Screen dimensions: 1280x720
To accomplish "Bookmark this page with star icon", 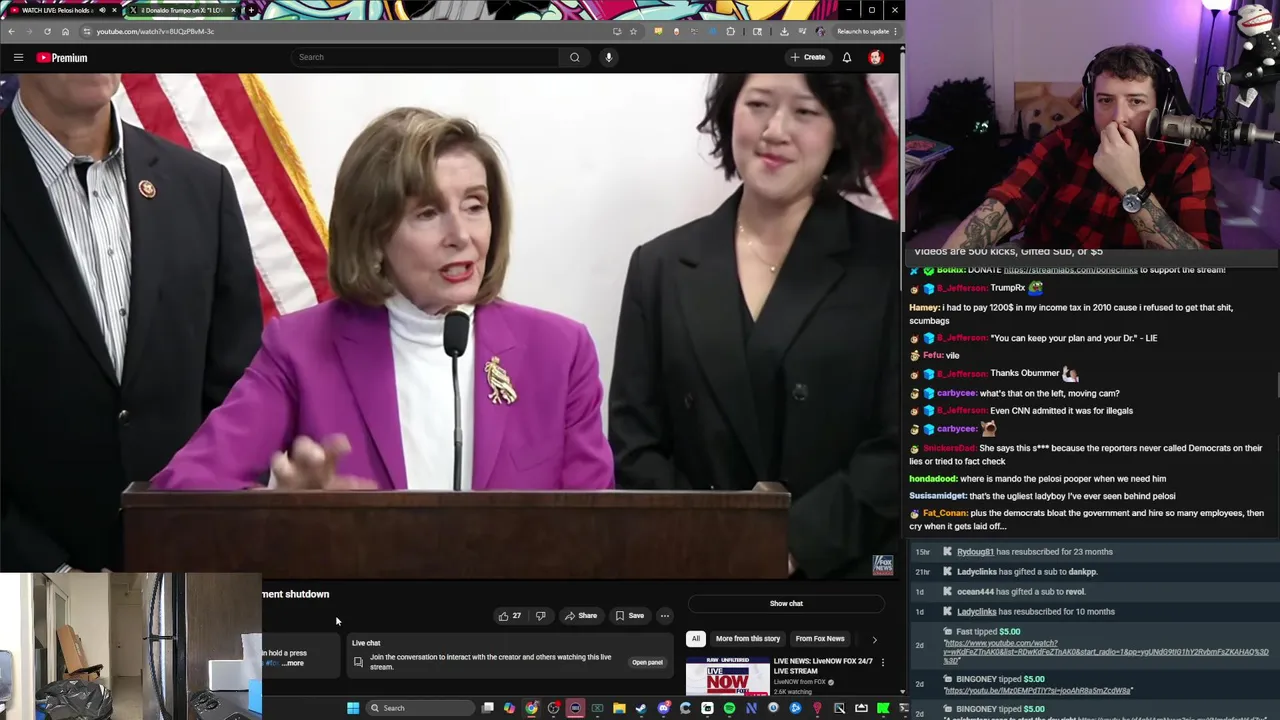I will pyautogui.click(x=633, y=31).
